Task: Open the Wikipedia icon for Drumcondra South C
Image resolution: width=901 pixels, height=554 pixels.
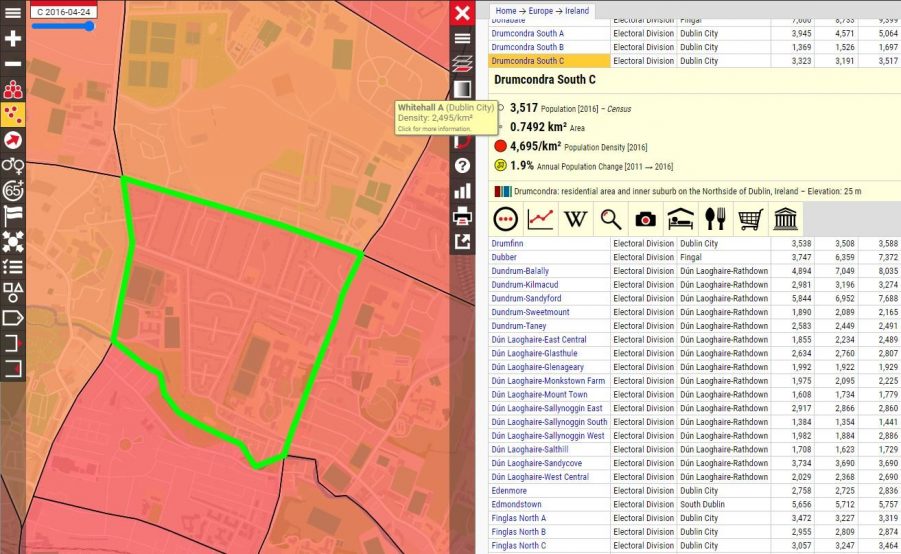Action: pyautogui.click(x=575, y=219)
